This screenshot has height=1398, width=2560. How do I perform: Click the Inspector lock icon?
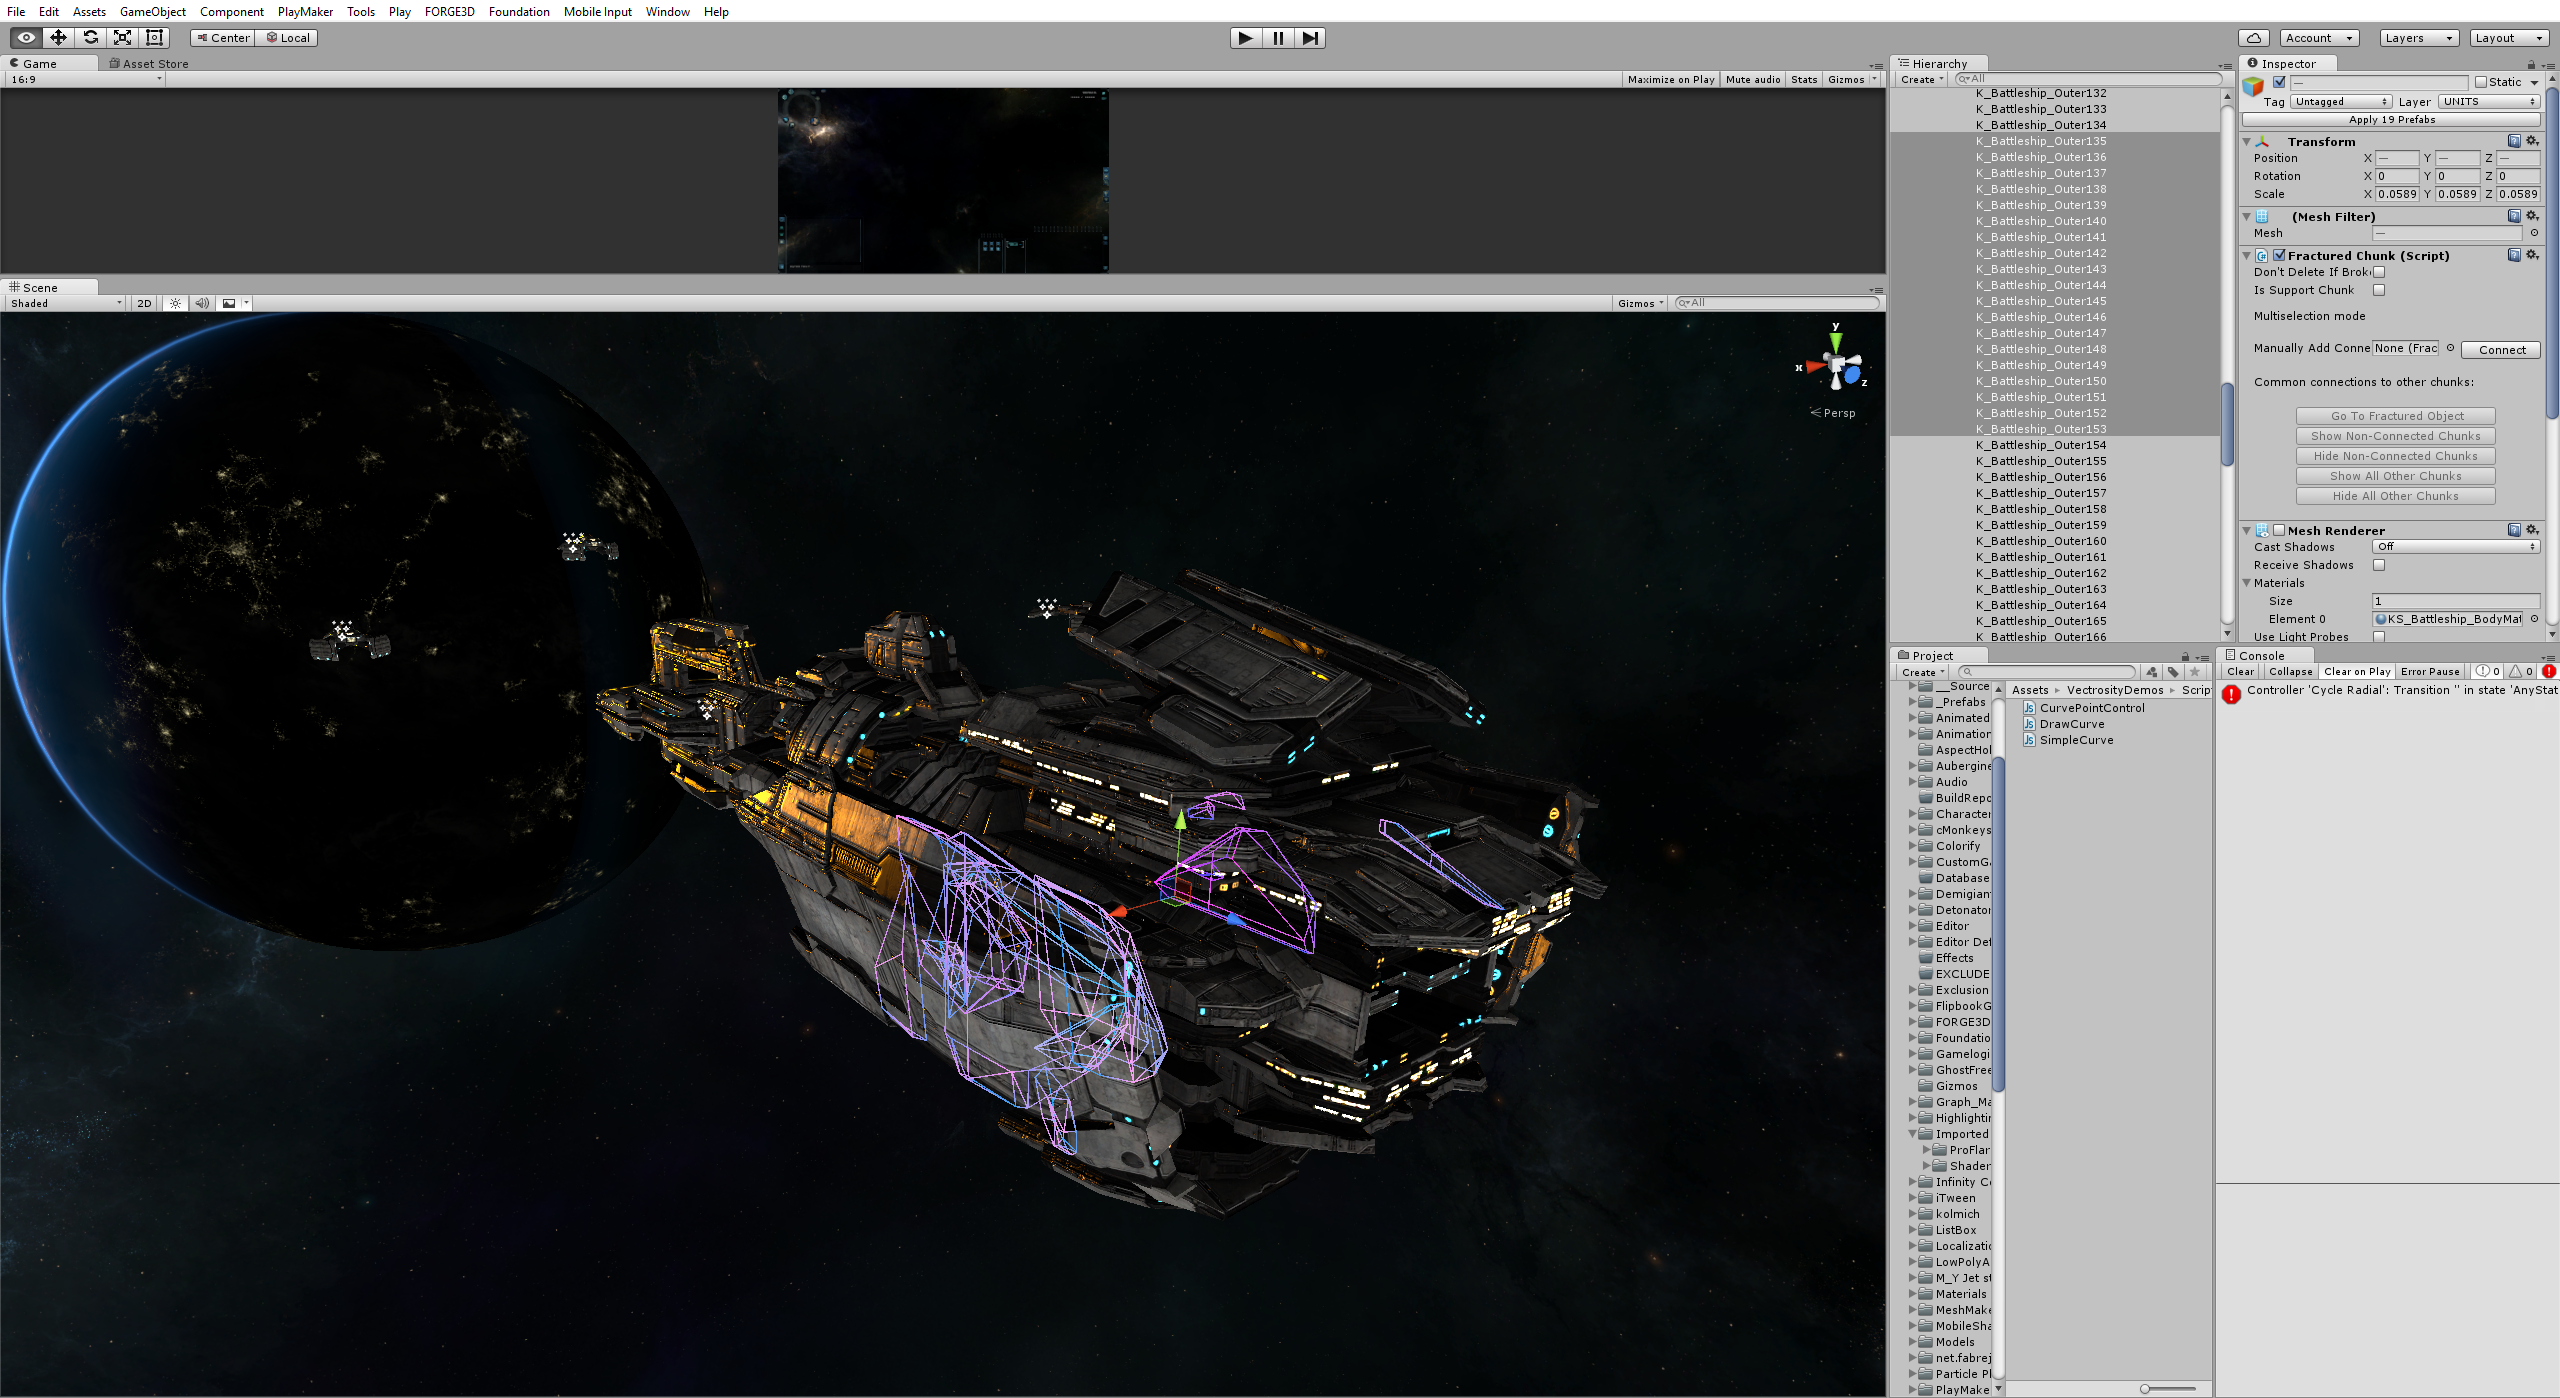point(2531,64)
